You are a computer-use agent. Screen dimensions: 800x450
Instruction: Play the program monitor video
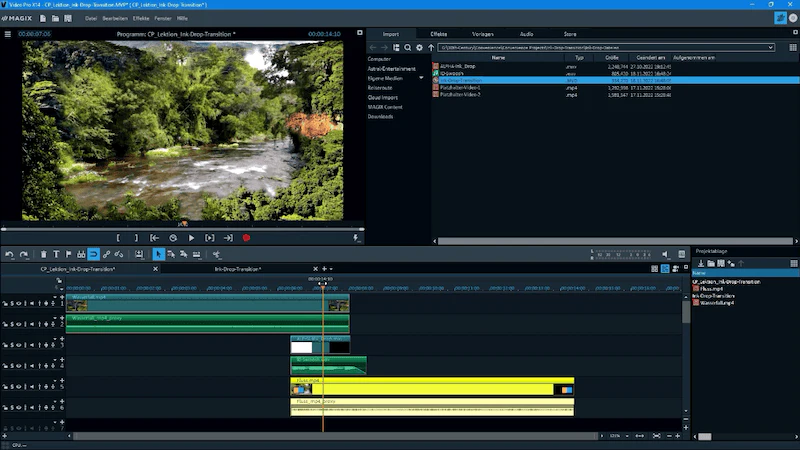tap(191, 238)
